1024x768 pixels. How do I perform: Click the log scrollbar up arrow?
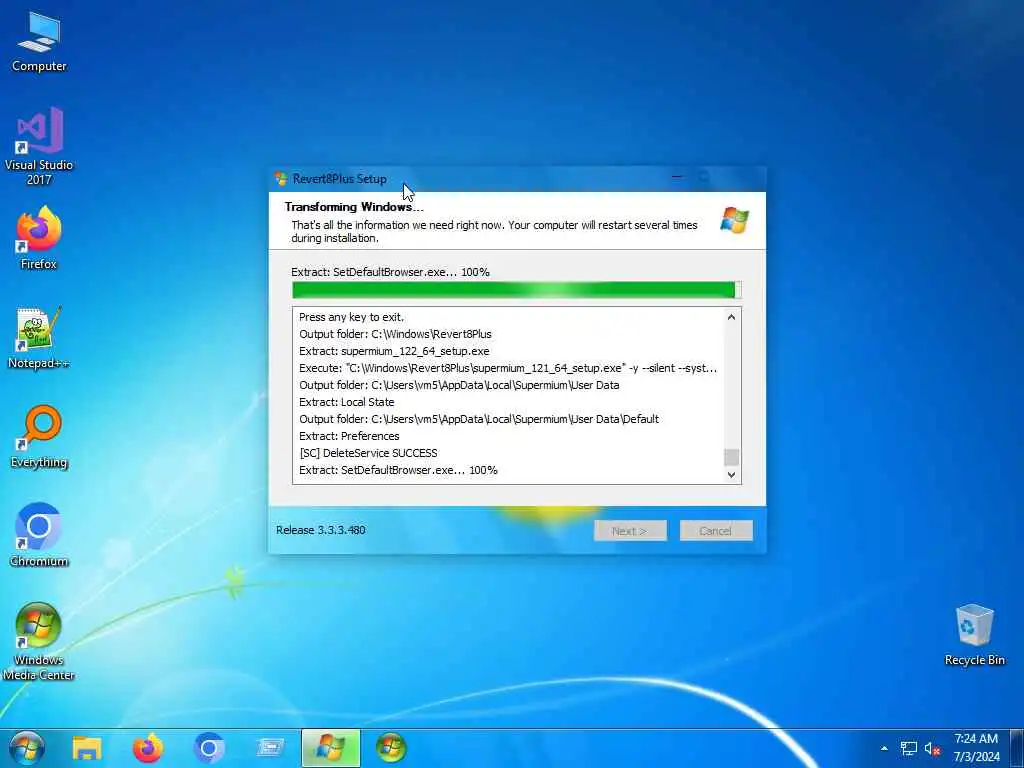pos(731,317)
